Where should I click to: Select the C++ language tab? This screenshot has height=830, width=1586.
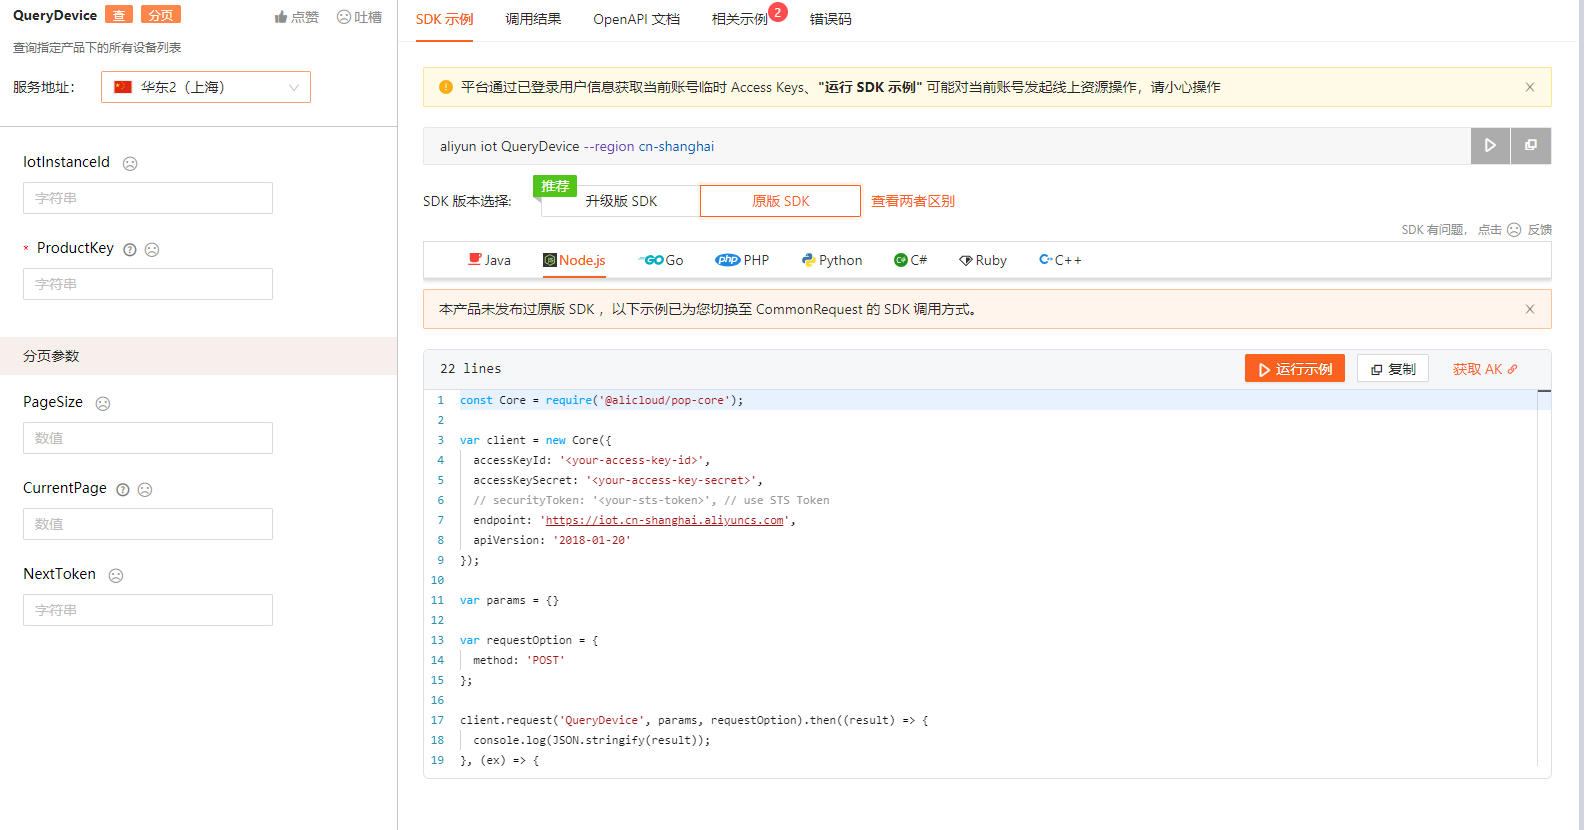click(1060, 260)
